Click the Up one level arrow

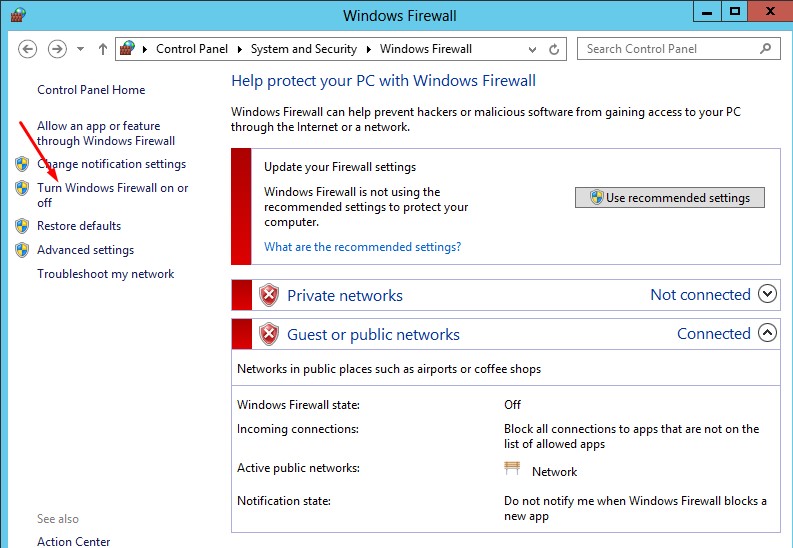coord(103,49)
